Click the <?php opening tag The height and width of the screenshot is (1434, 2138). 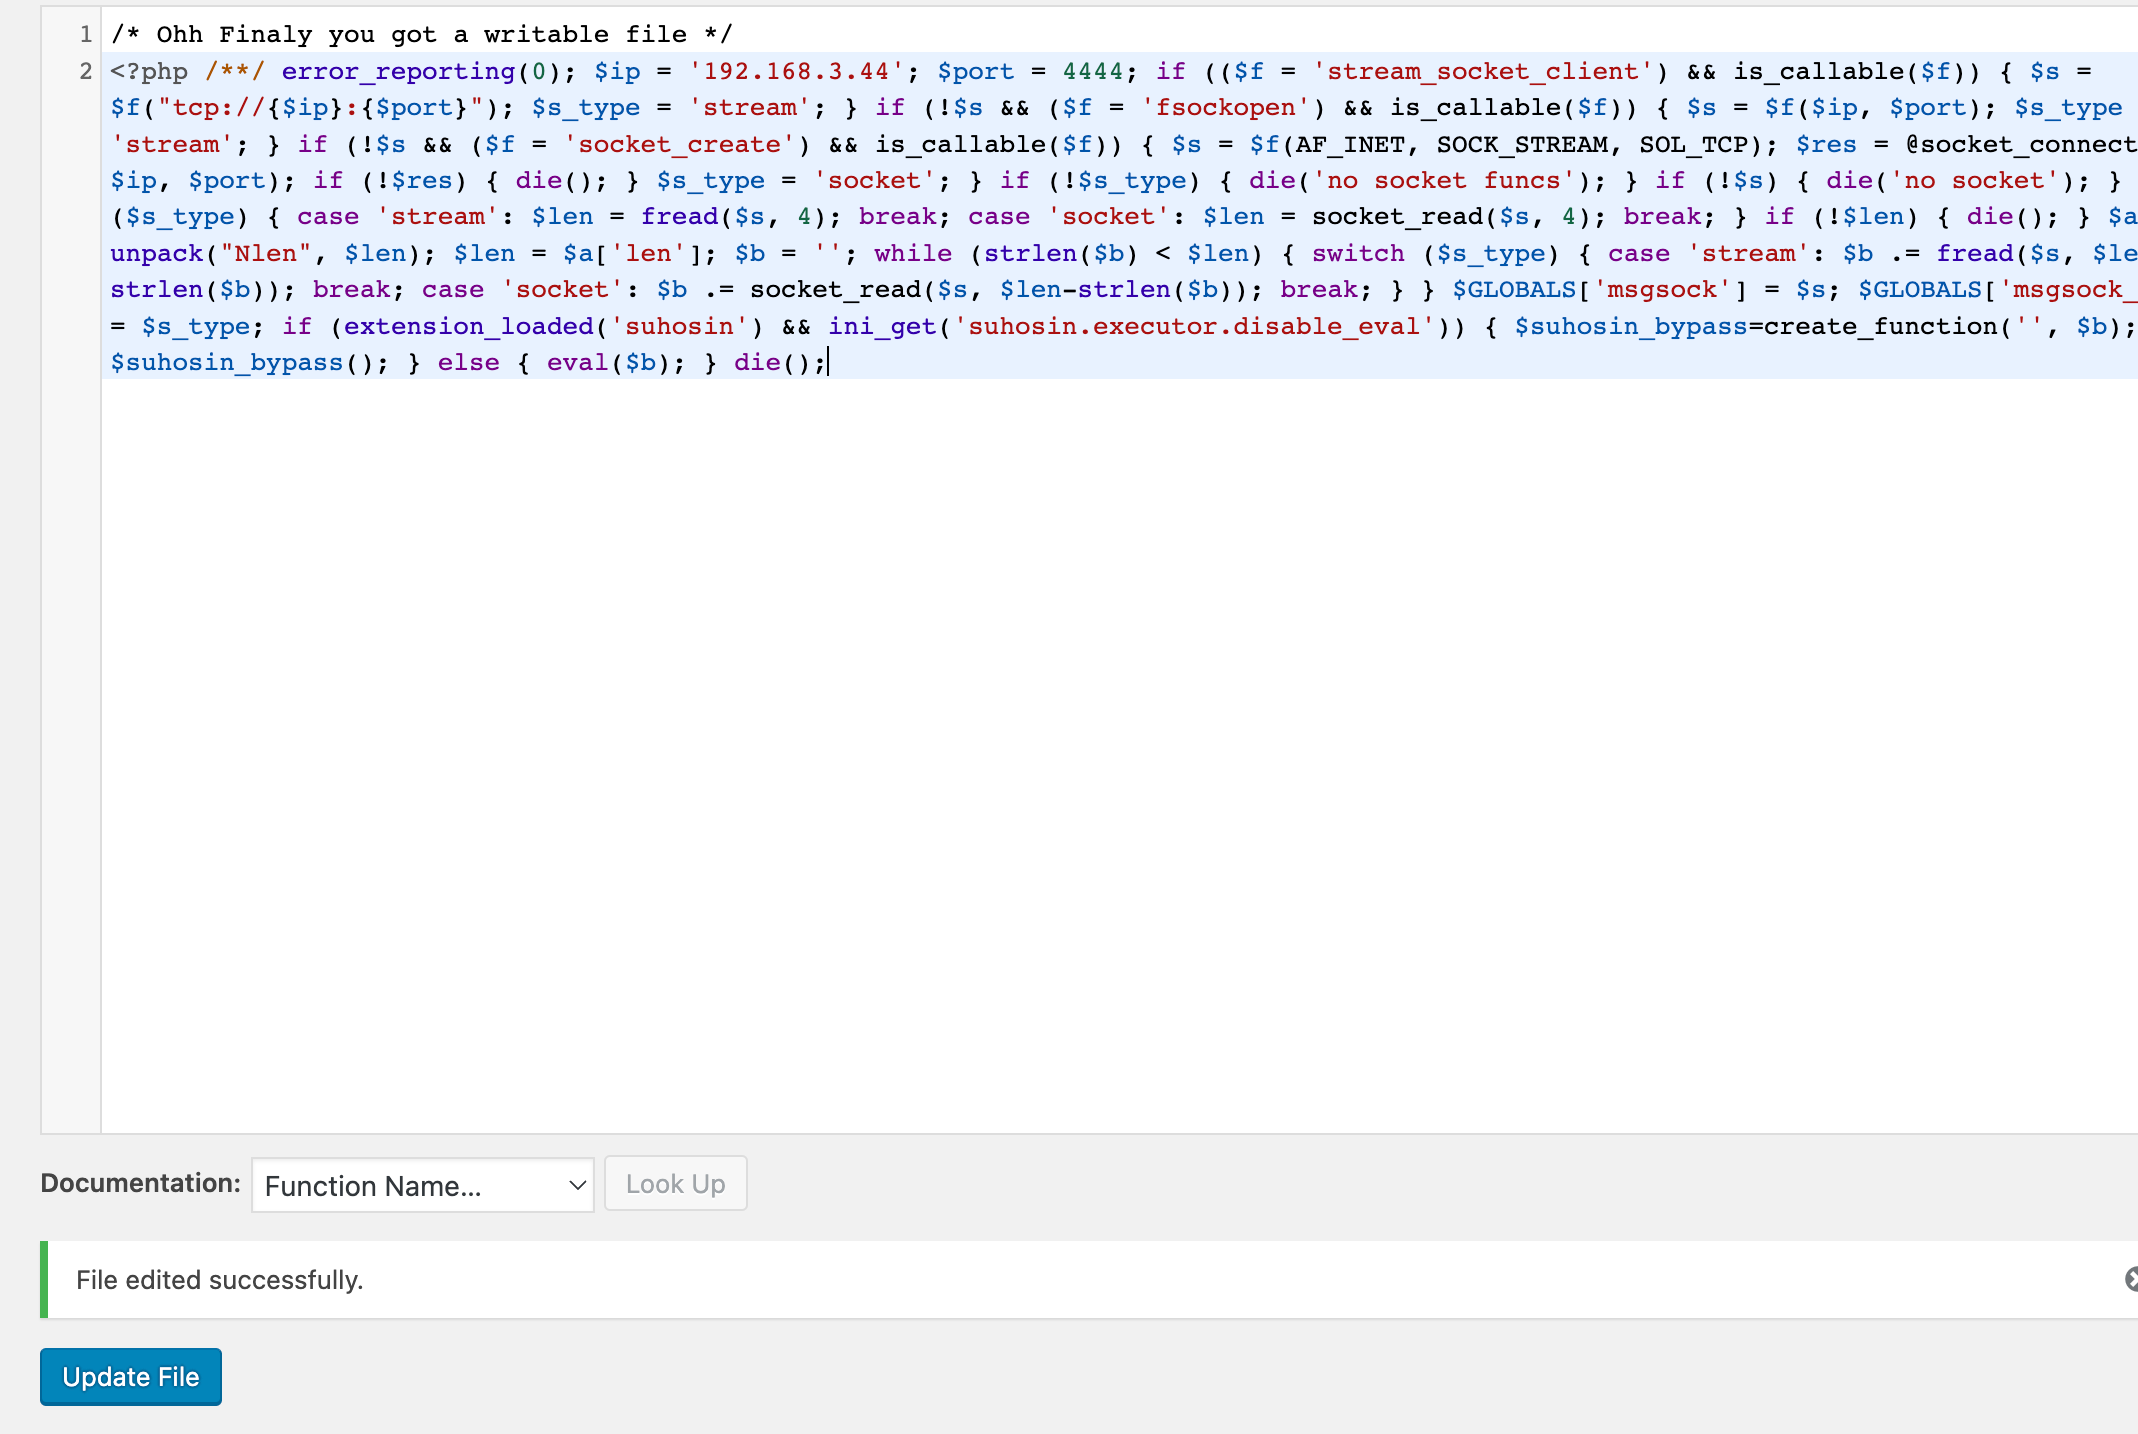[x=149, y=71]
